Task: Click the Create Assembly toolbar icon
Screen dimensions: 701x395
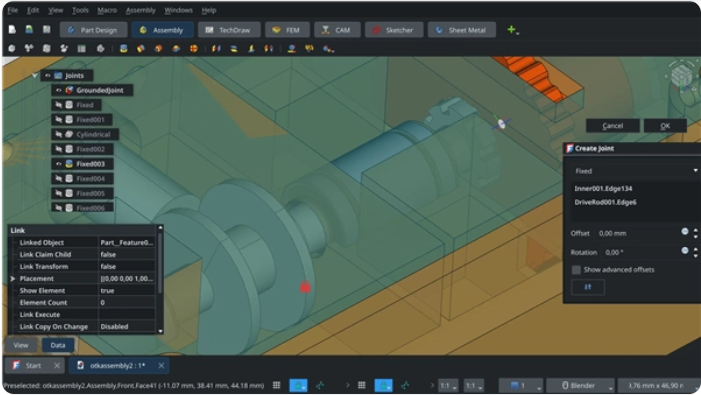Action: pyautogui.click(x=12, y=48)
